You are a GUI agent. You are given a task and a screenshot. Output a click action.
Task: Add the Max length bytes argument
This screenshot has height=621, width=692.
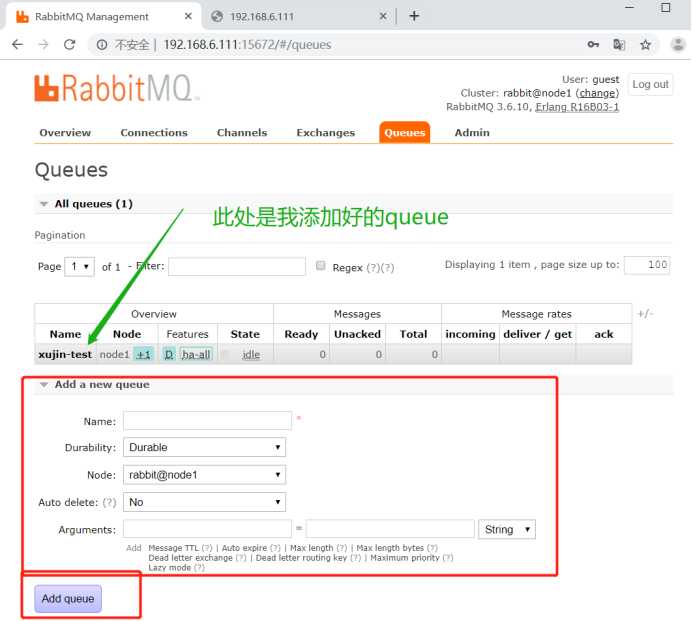390,548
